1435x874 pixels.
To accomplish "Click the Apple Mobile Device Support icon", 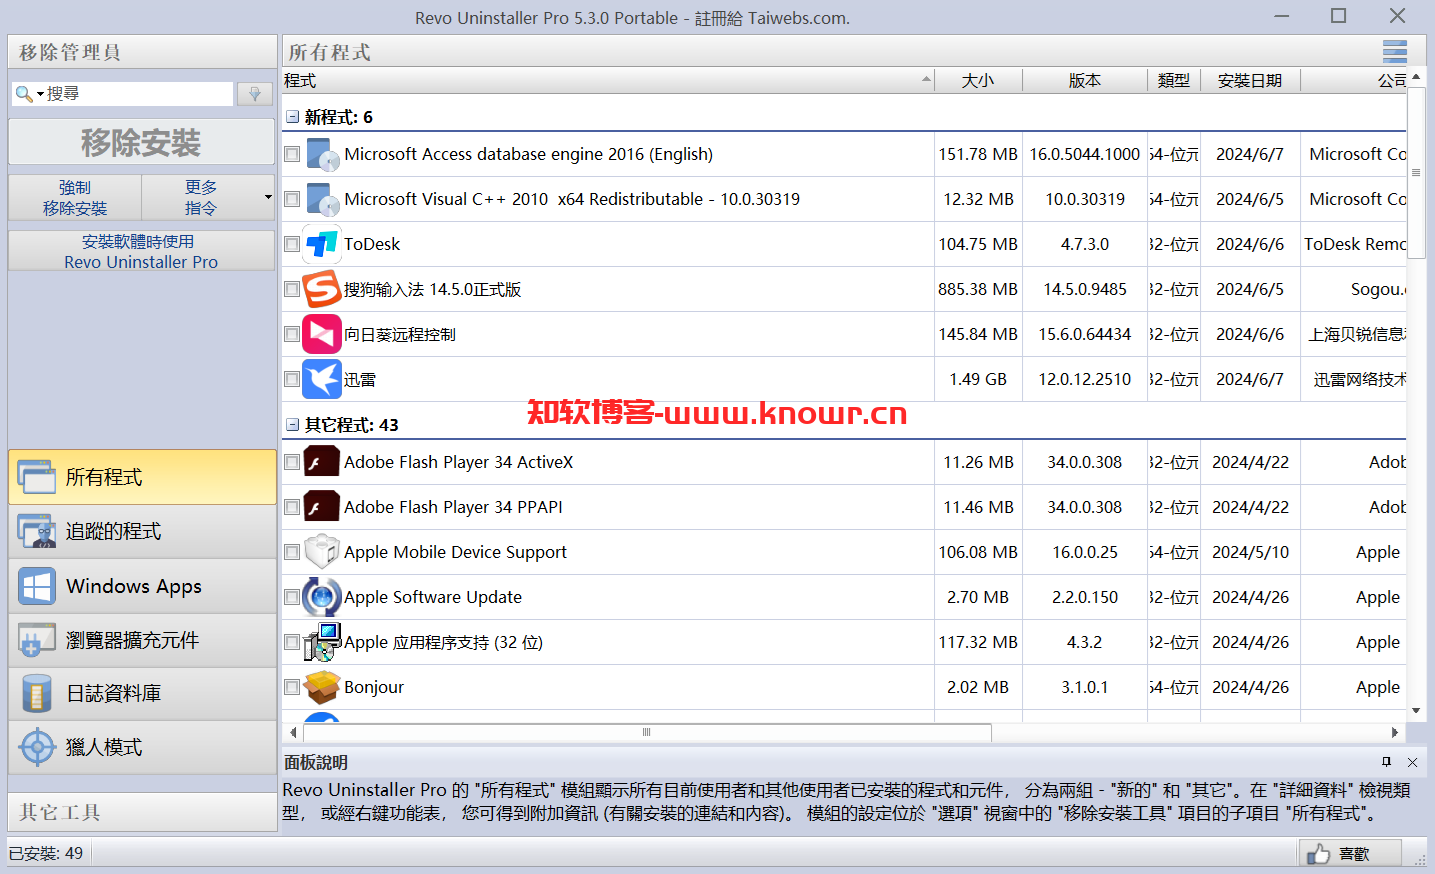I will (x=322, y=552).
